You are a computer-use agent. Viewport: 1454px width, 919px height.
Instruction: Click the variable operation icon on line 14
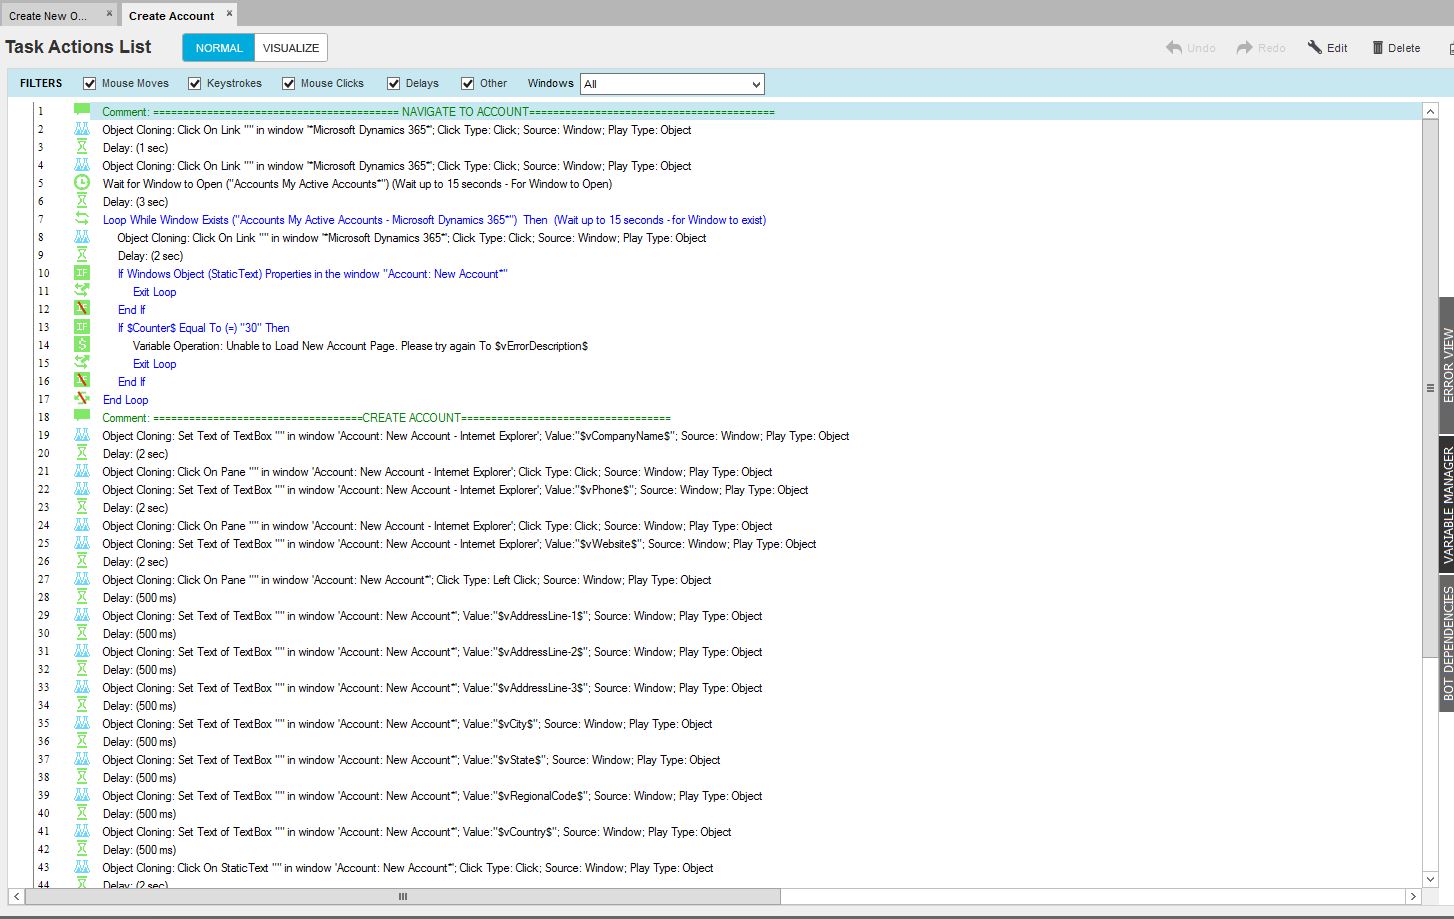coord(82,345)
